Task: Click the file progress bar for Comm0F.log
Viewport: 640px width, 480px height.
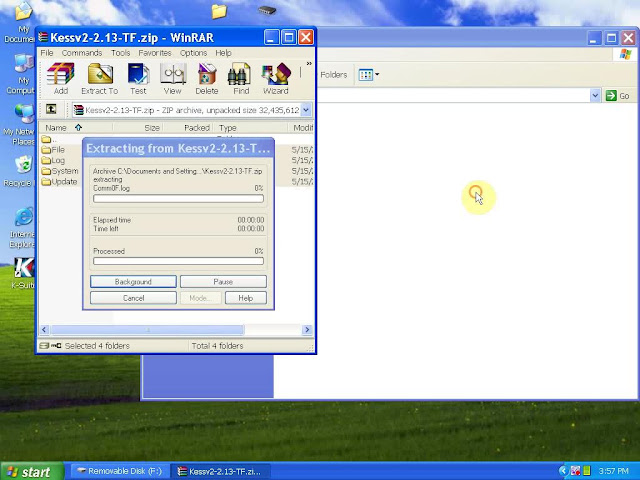Action: (x=178, y=199)
